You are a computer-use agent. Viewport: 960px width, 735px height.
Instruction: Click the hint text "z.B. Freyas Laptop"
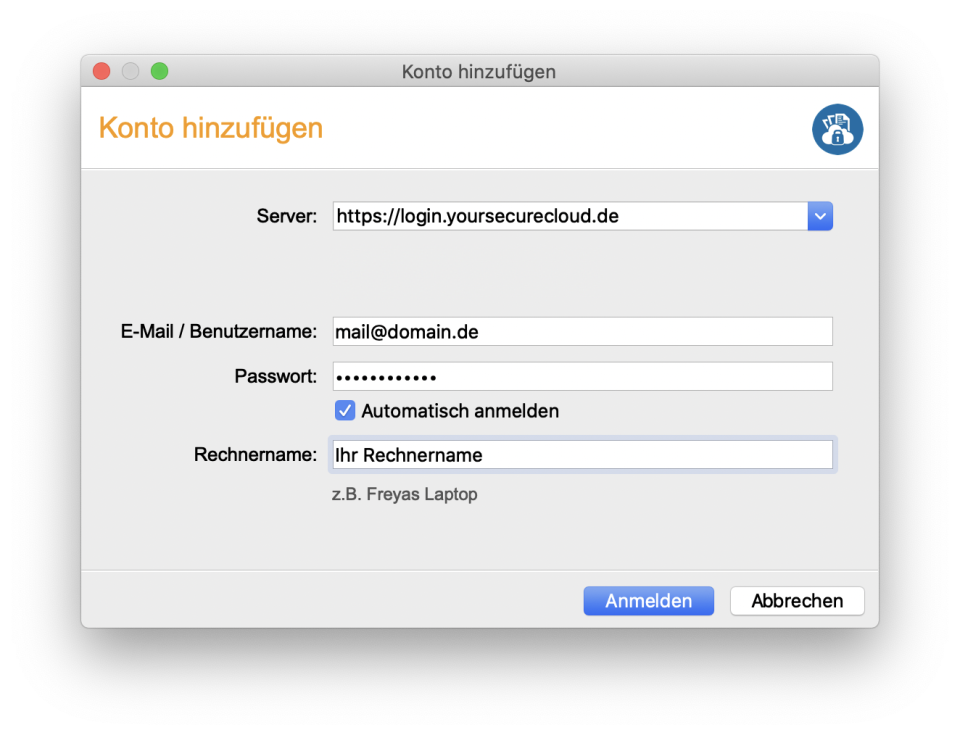(x=406, y=494)
